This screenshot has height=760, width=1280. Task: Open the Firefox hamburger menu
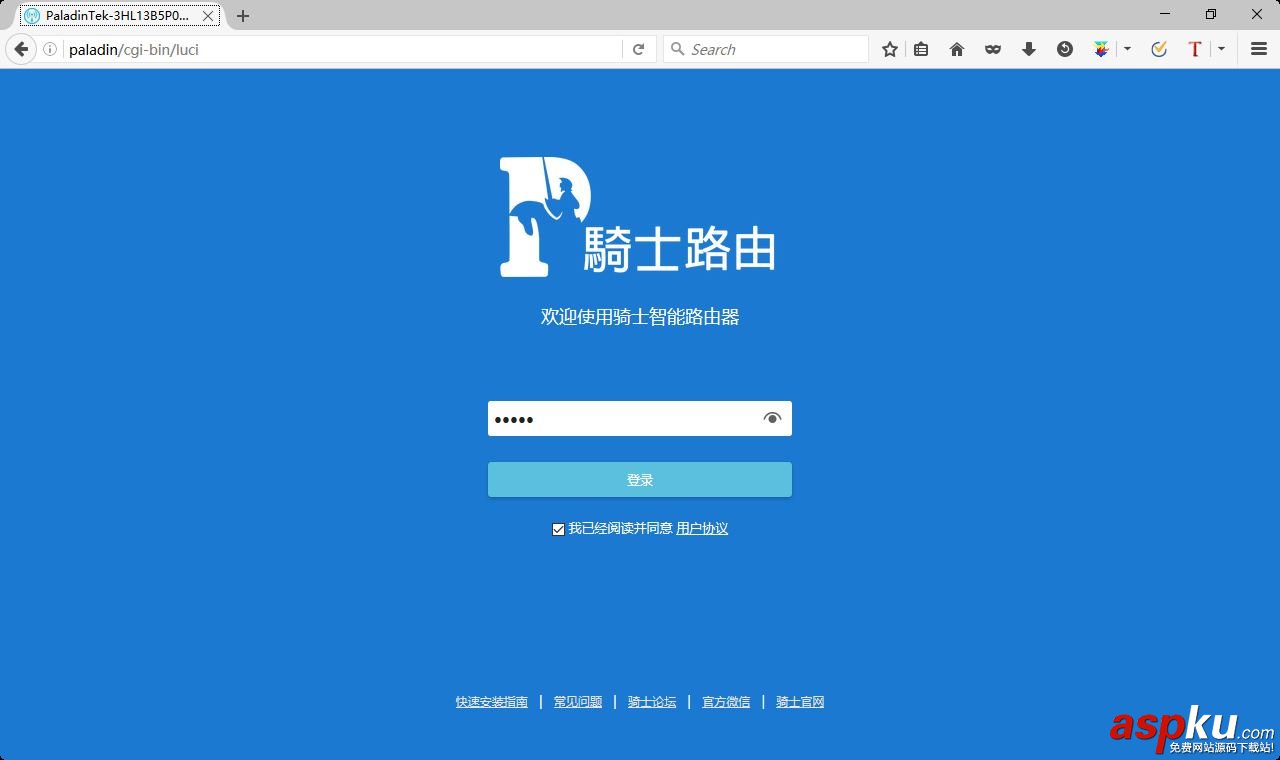click(x=1258, y=48)
